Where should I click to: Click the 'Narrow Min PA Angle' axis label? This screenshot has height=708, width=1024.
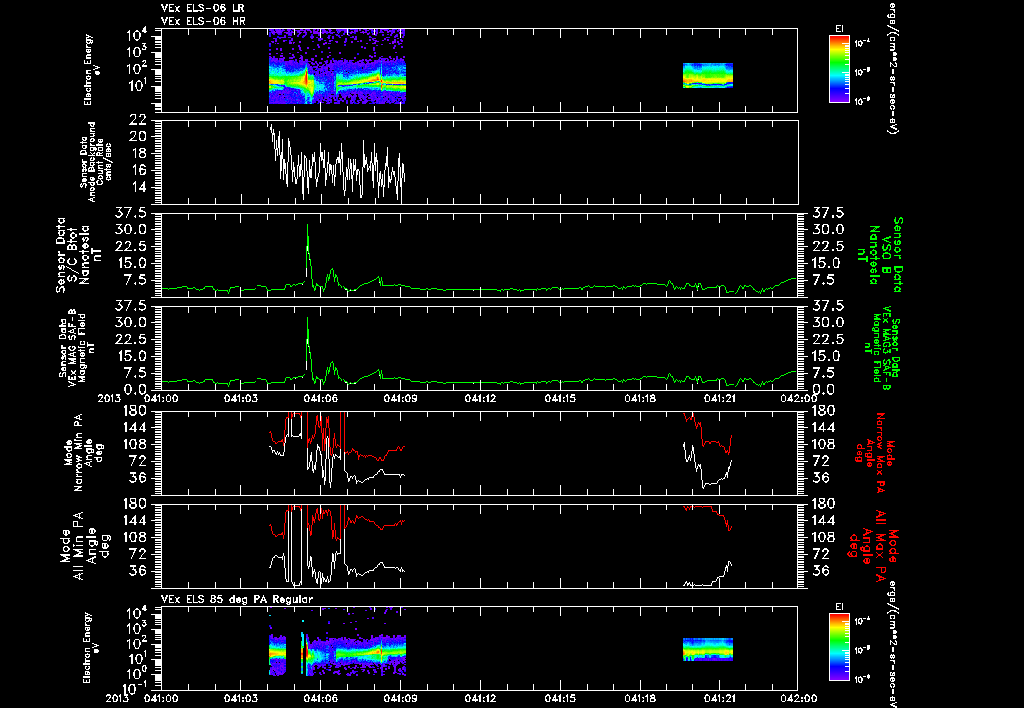[x=82, y=452]
